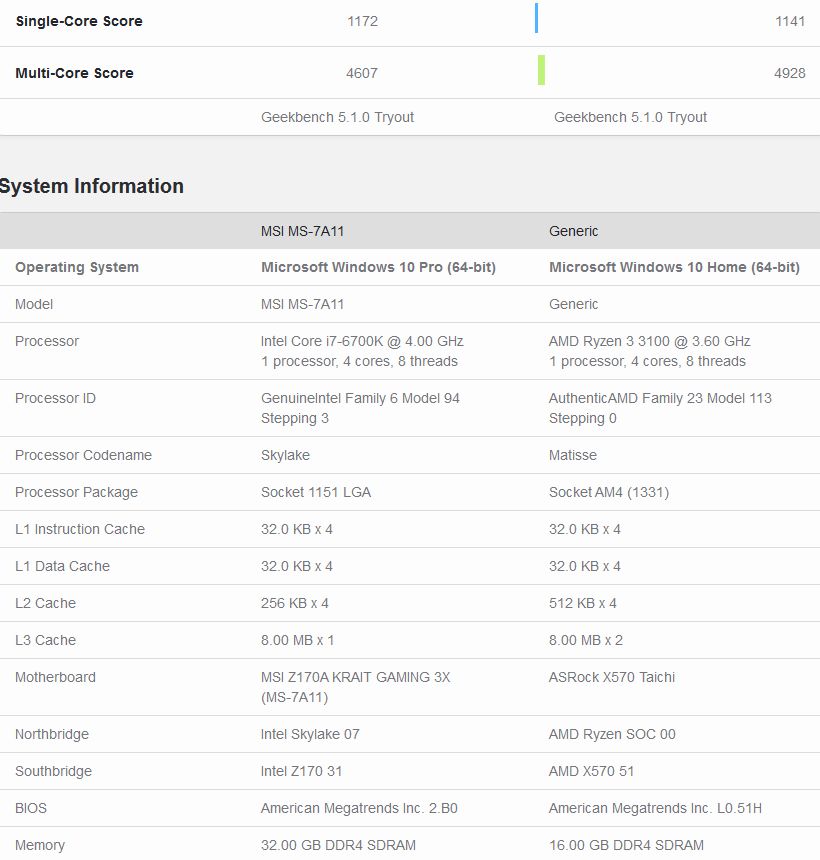820x860 pixels.
Task: Click the Matisse codename value
Action: coord(573,455)
